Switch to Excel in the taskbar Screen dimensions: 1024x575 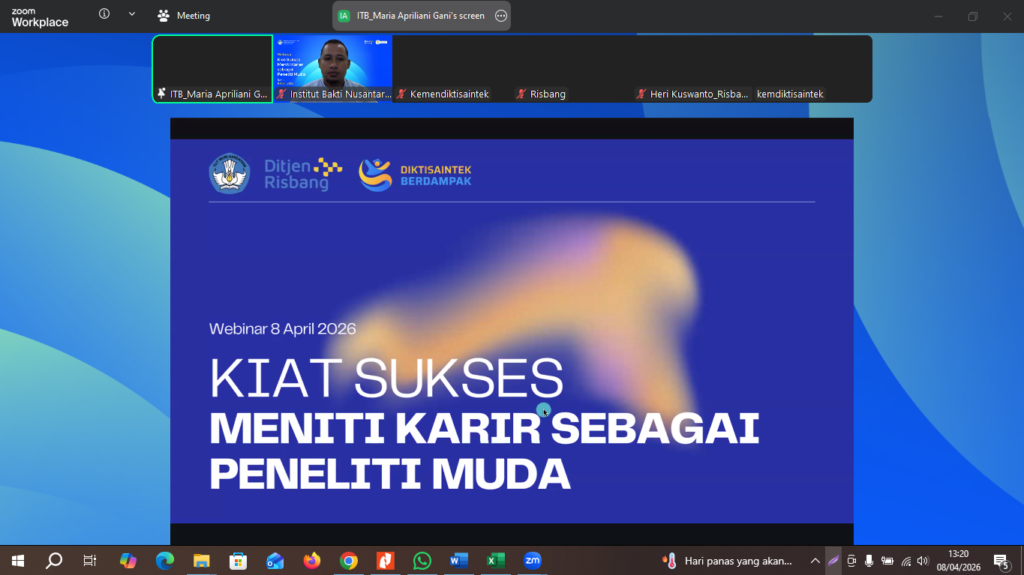point(495,560)
